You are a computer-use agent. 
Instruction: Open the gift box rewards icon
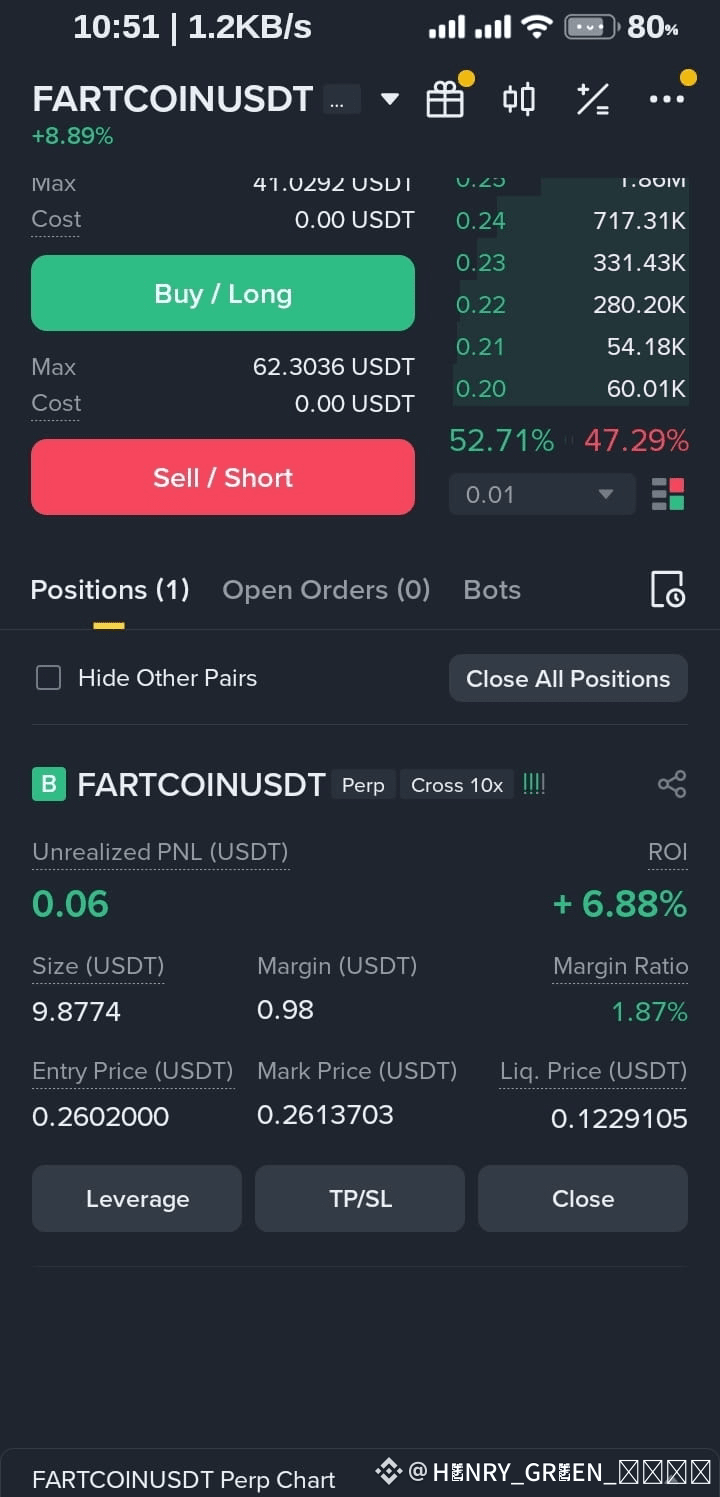point(445,99)
